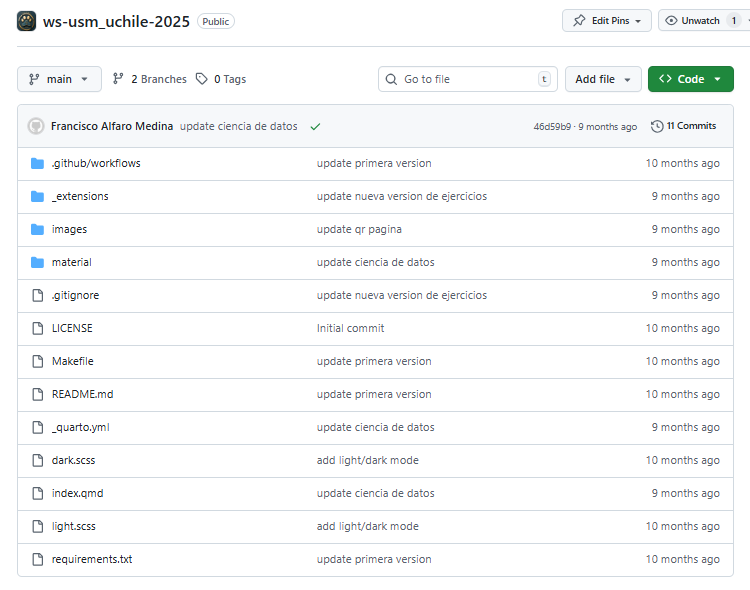Click the .github/workflows folder icon
Image resolution: width=750 pixels, height=590 pixels.
(x=37, y=163)
